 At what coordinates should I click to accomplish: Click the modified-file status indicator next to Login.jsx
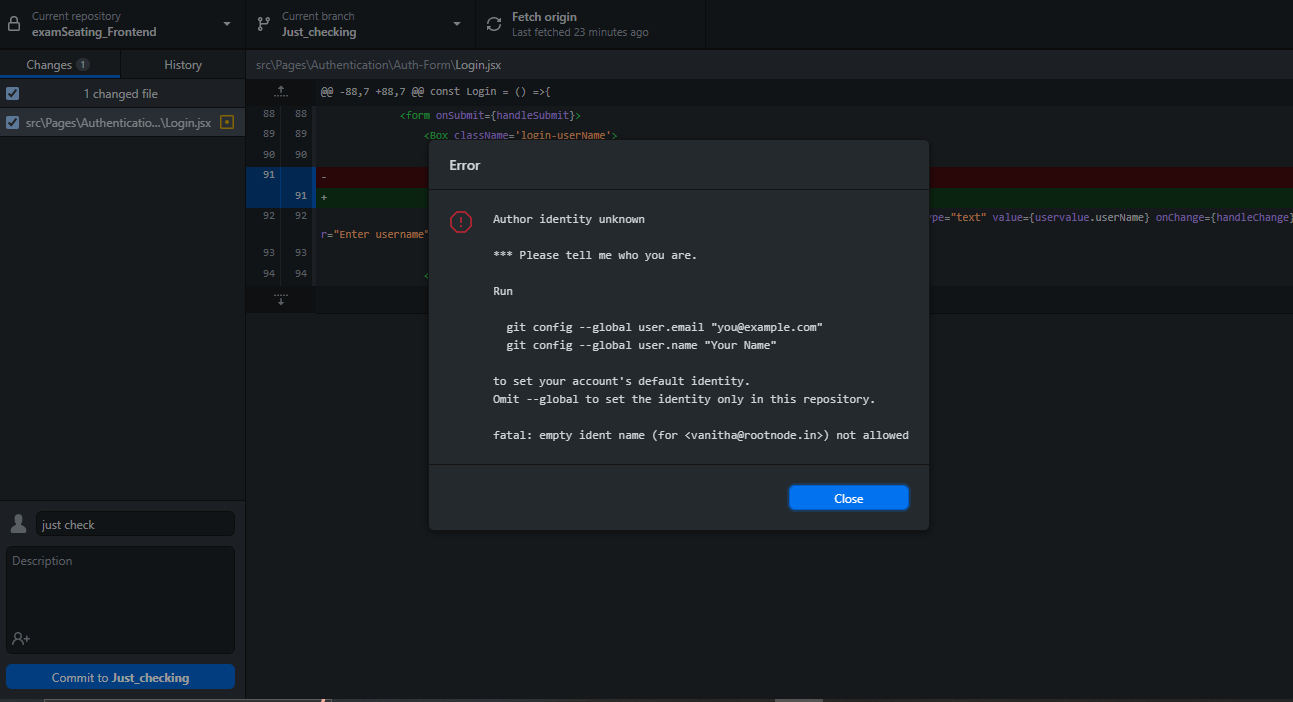point(227,121)
